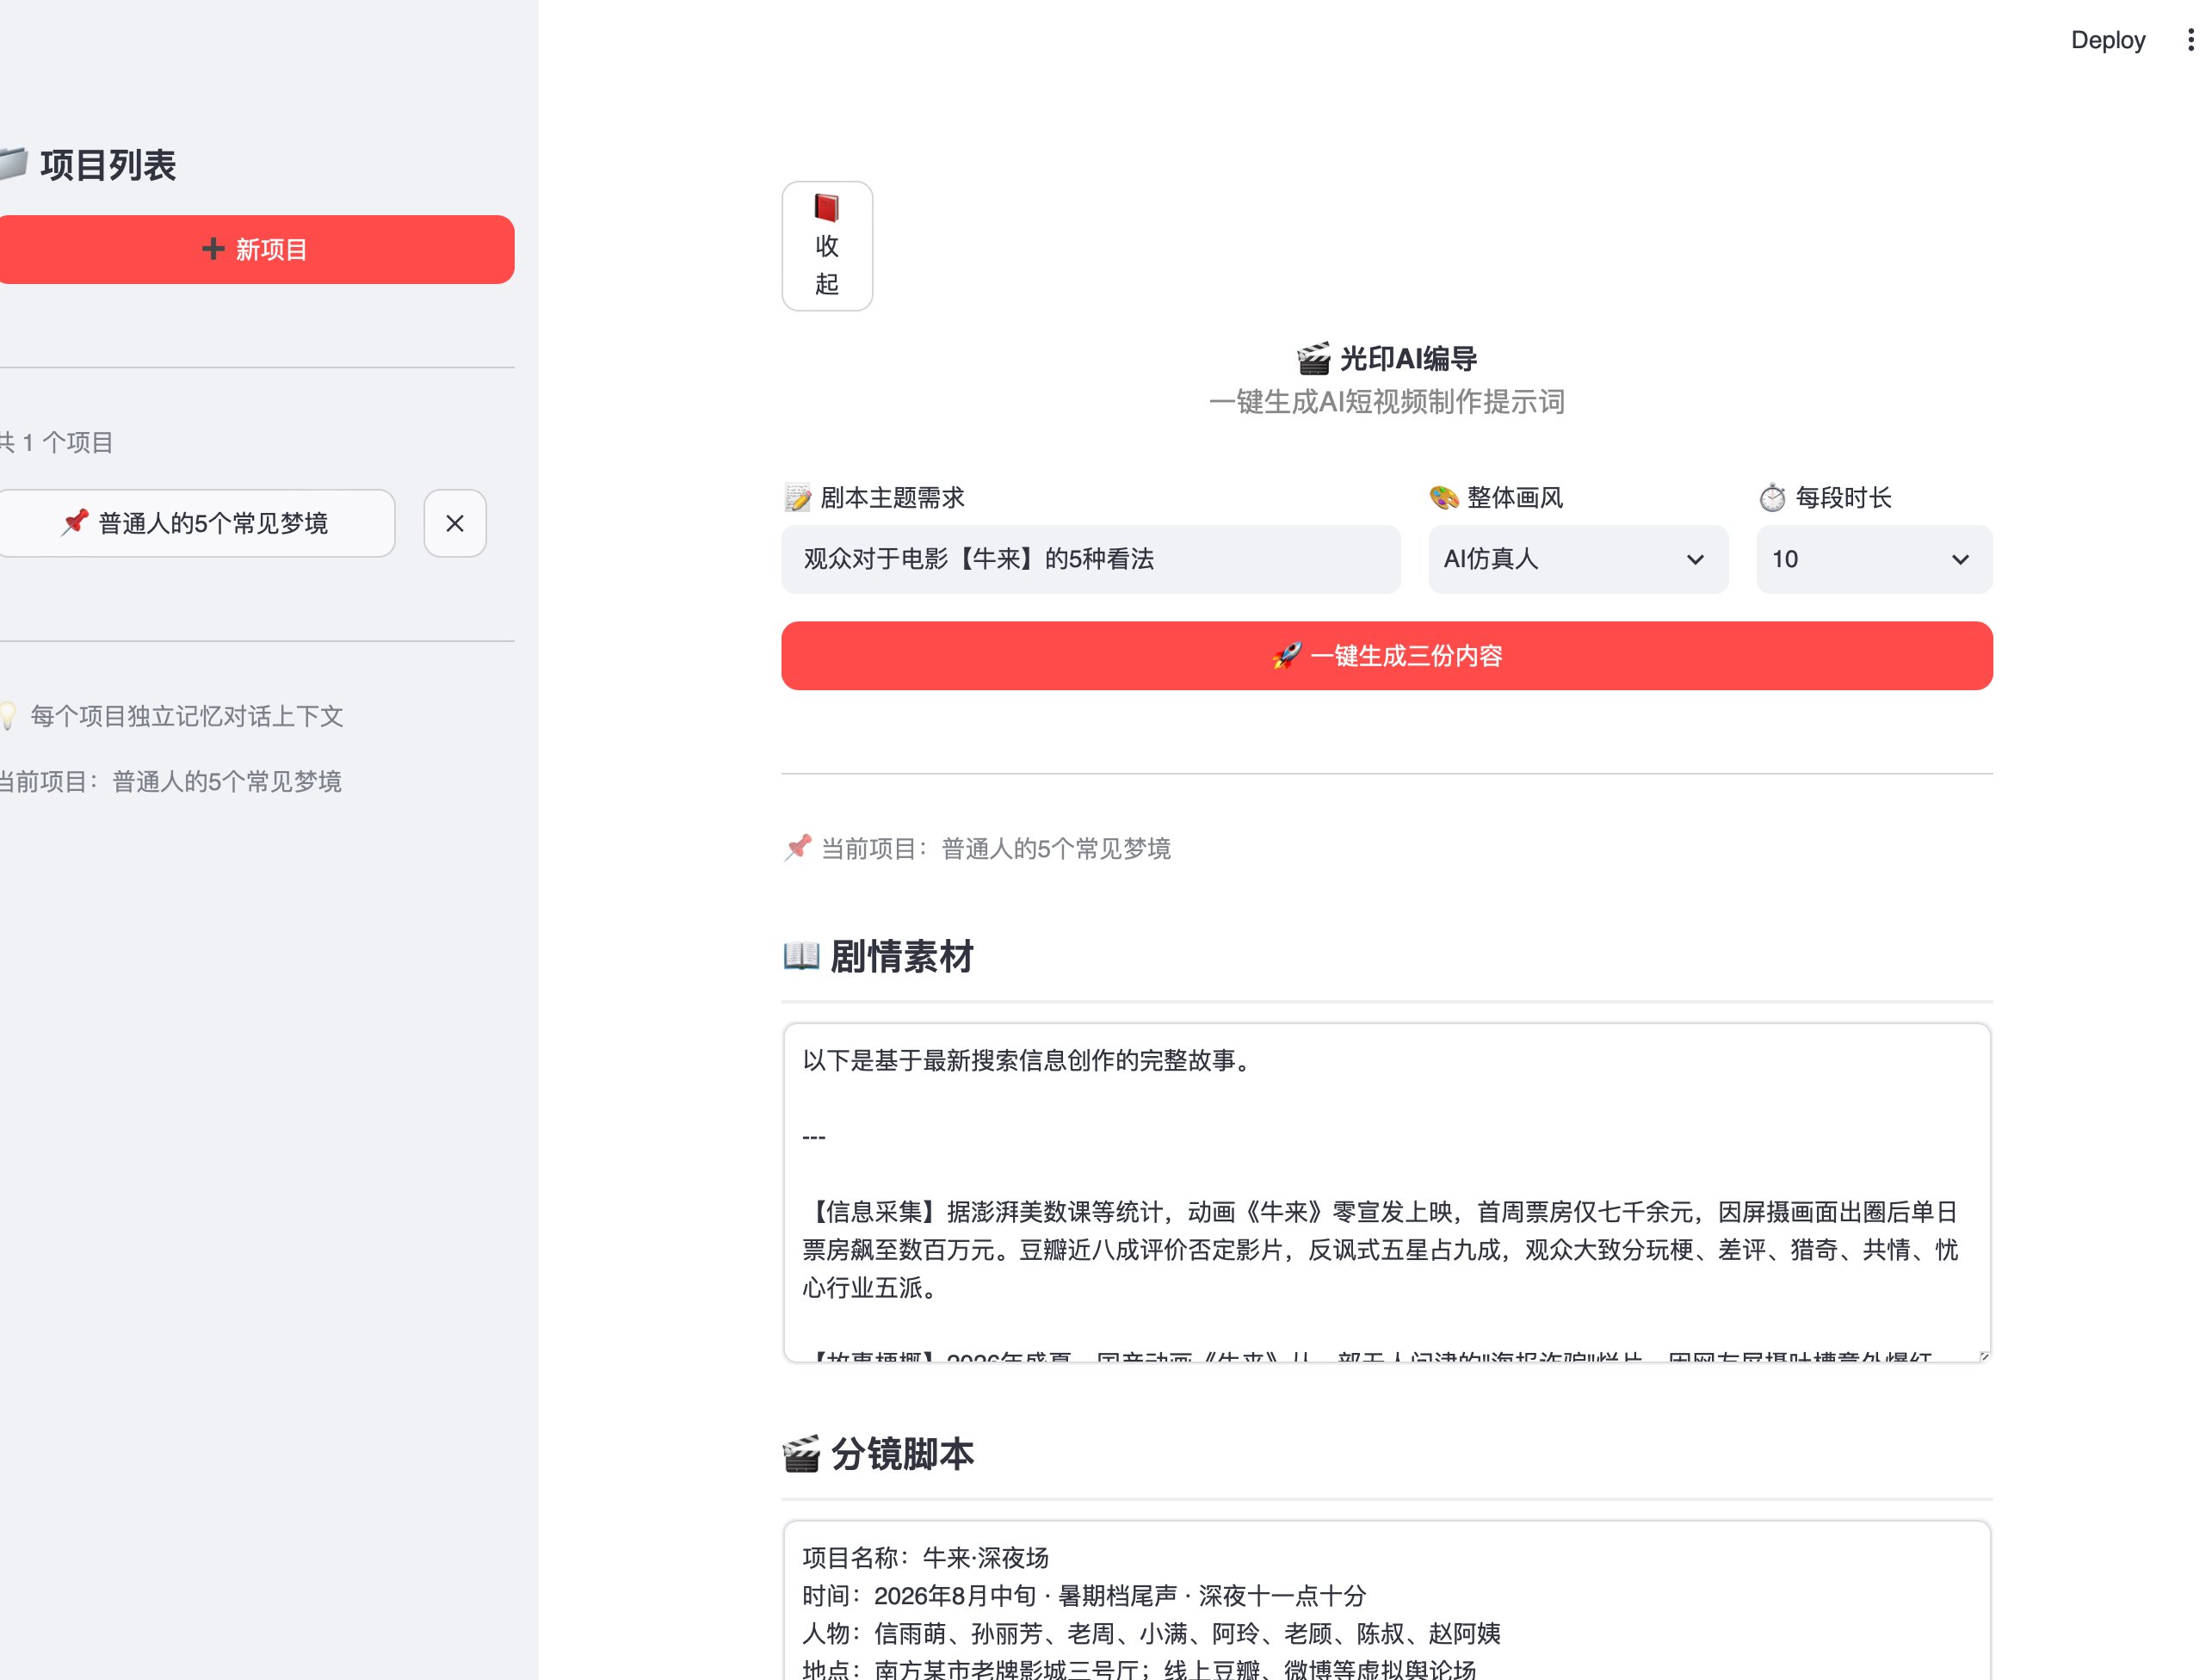Open the Deploy menu

[x=2108, y=40]
